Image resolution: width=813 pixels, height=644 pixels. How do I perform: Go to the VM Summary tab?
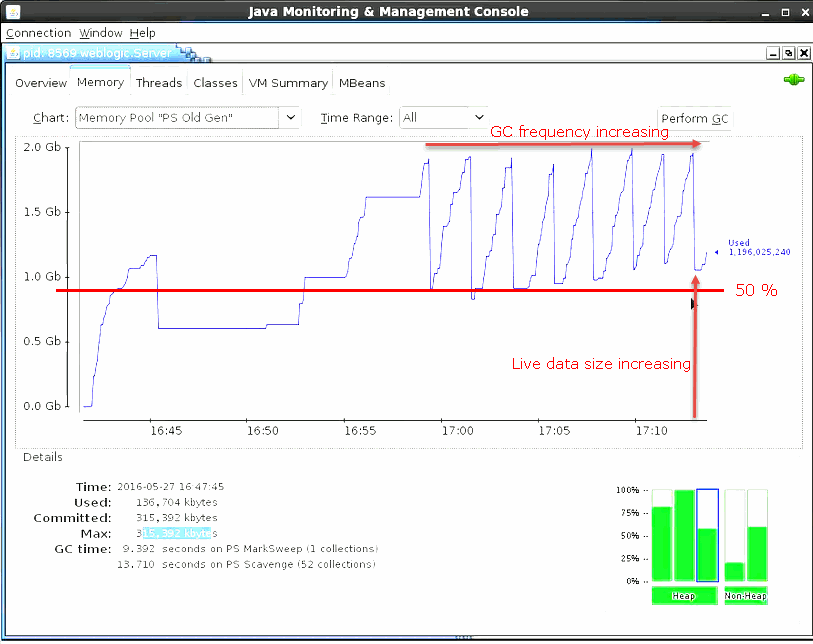tap(288, 83)
